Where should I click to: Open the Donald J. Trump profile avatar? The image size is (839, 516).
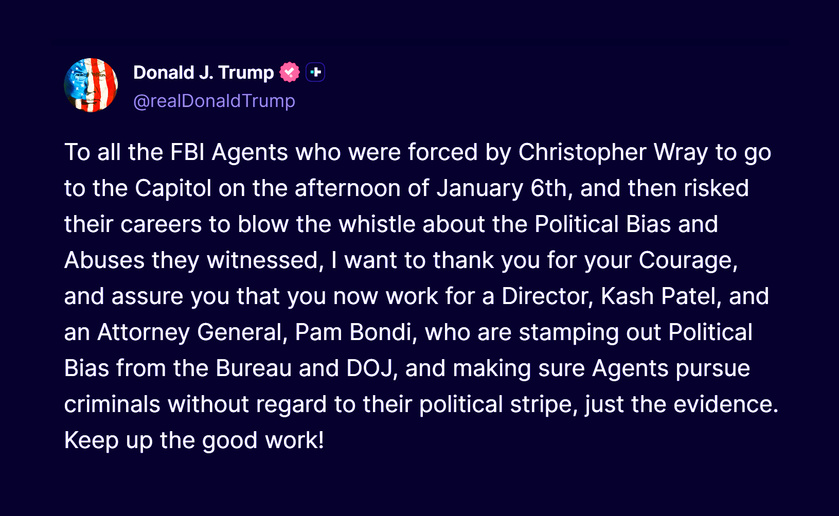point(91,84)
